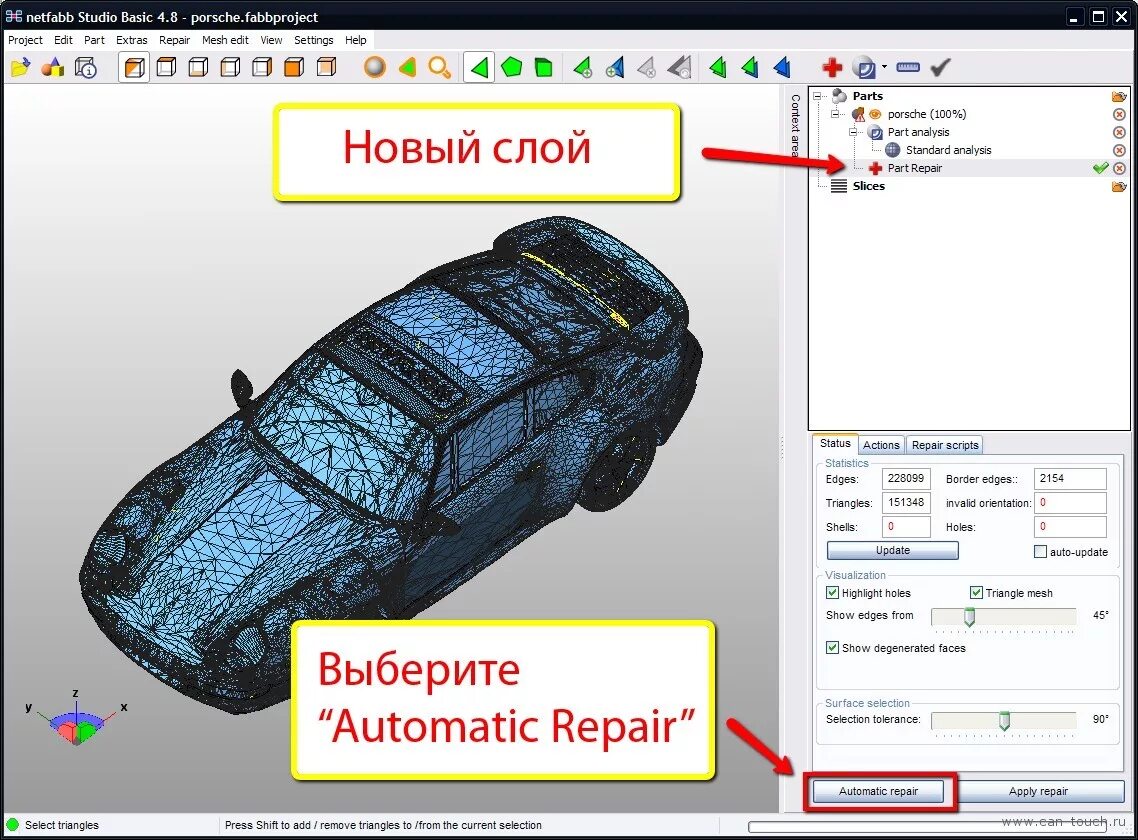
Task: Click the folder icon beside Slices
Action: (x=1118, y=187)
